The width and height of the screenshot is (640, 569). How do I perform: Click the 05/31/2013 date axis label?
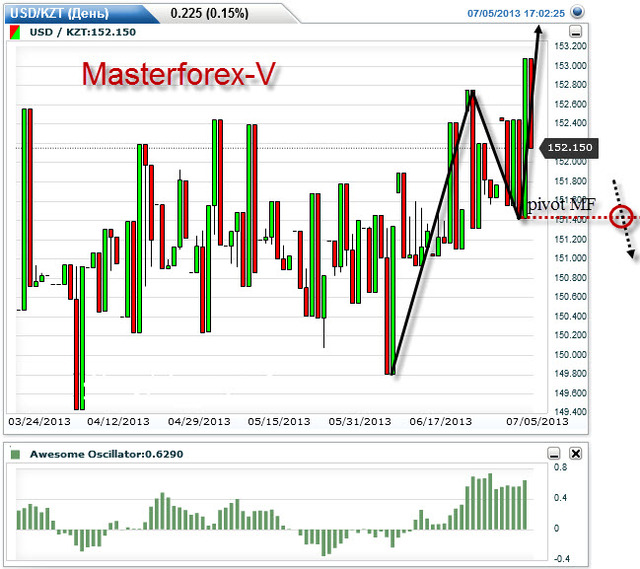coord(360,421)
